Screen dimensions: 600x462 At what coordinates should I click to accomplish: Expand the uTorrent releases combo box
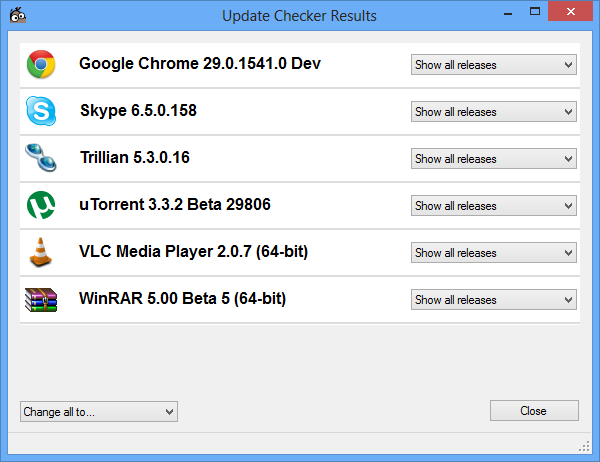[x=494, y=206]
